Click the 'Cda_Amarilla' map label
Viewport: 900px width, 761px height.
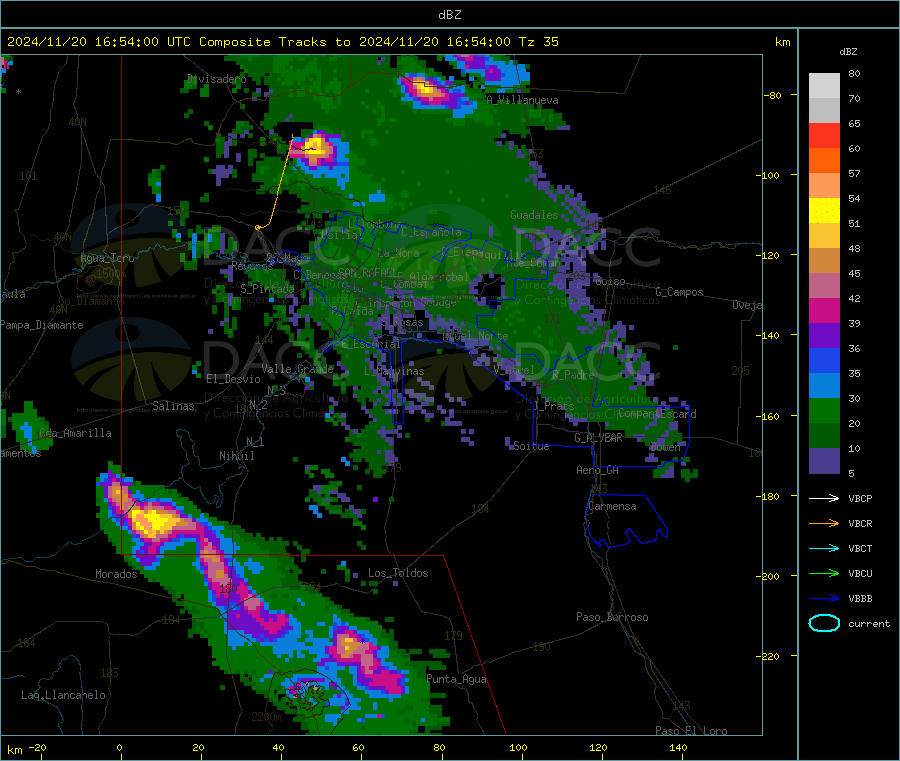pyautogui.click(x=75, y=433)
